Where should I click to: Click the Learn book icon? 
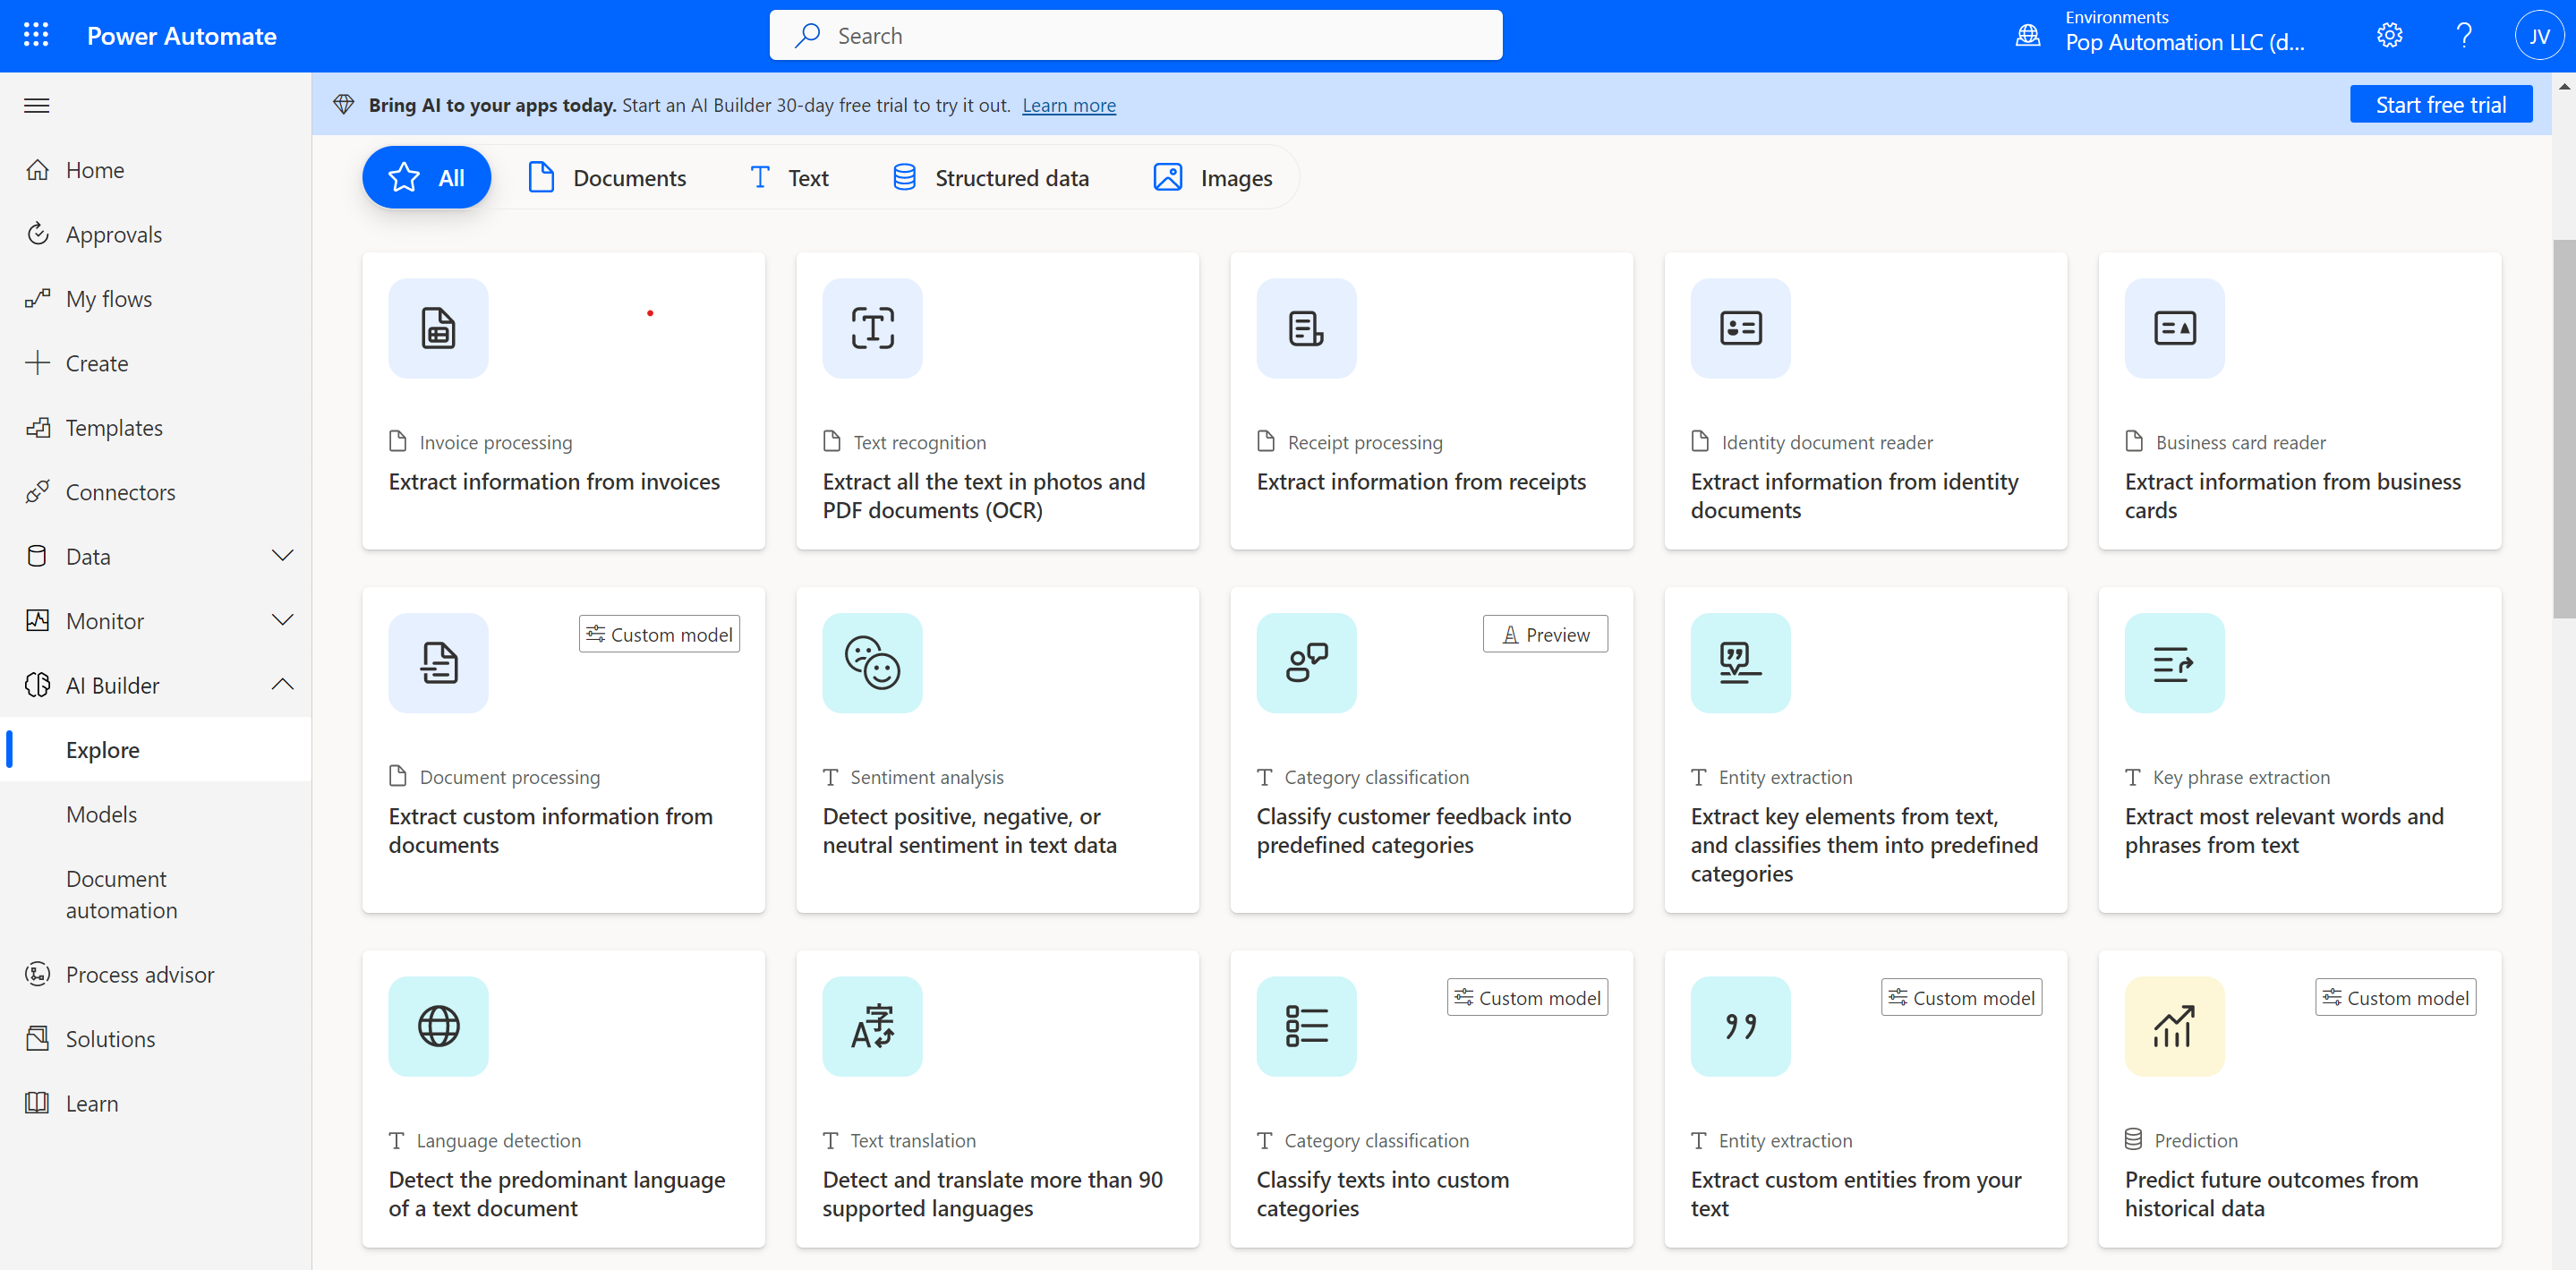pos(37,1102)
